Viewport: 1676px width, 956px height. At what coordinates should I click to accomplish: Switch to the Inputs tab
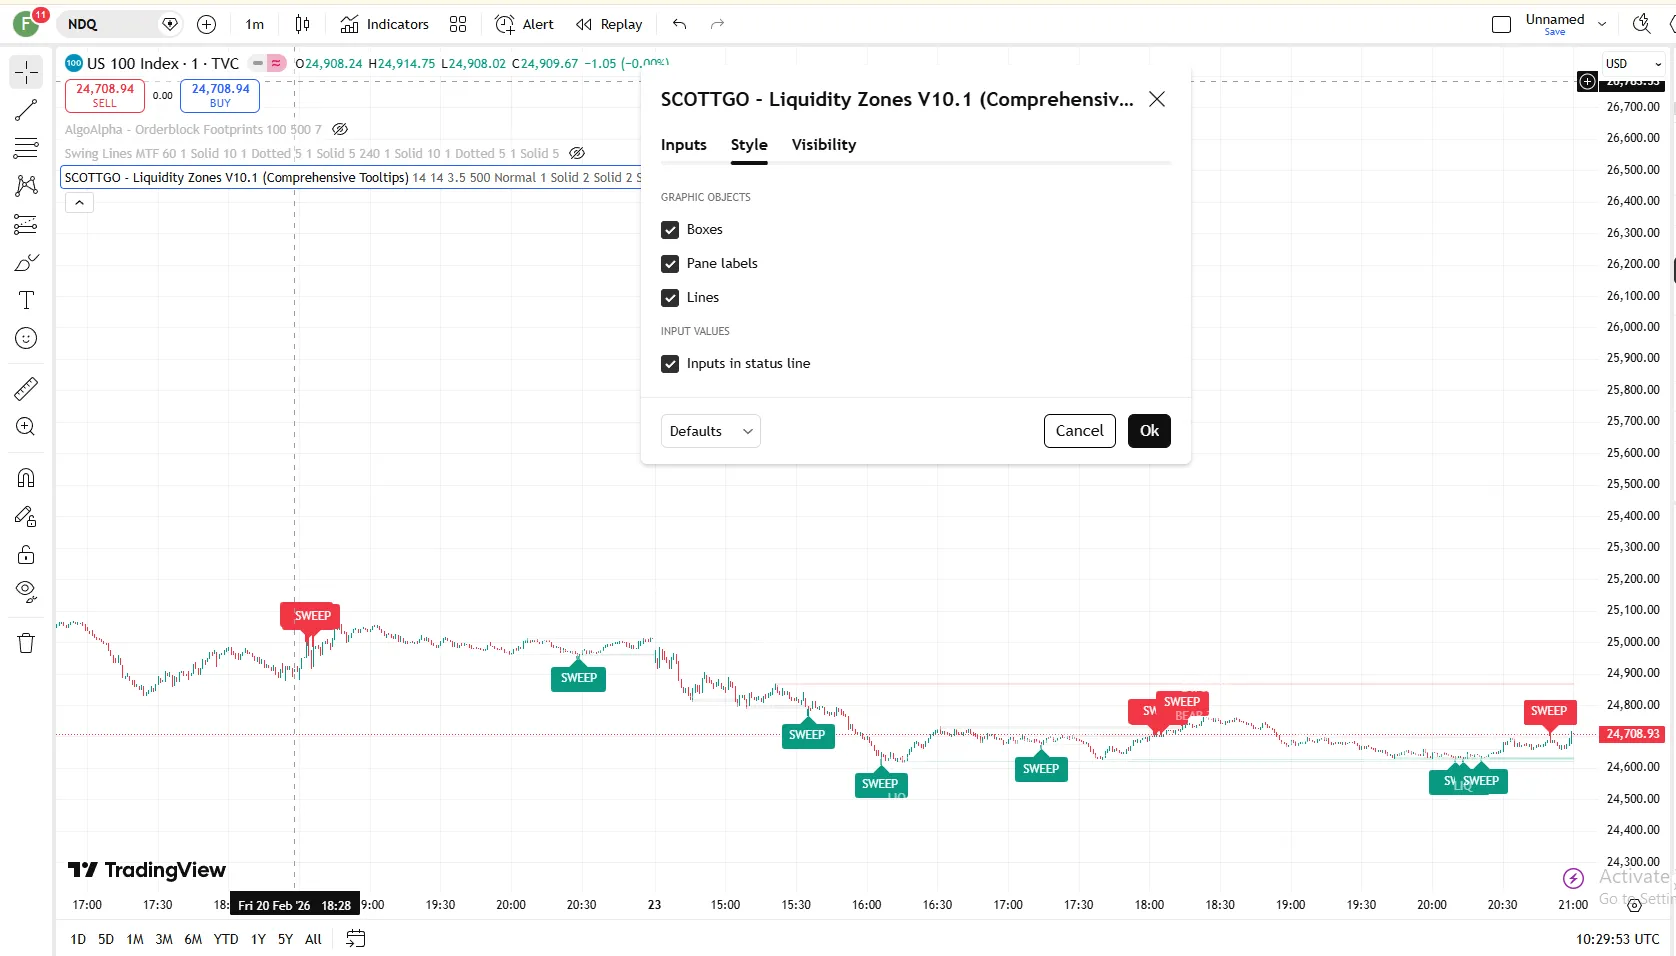pos(683,145)
